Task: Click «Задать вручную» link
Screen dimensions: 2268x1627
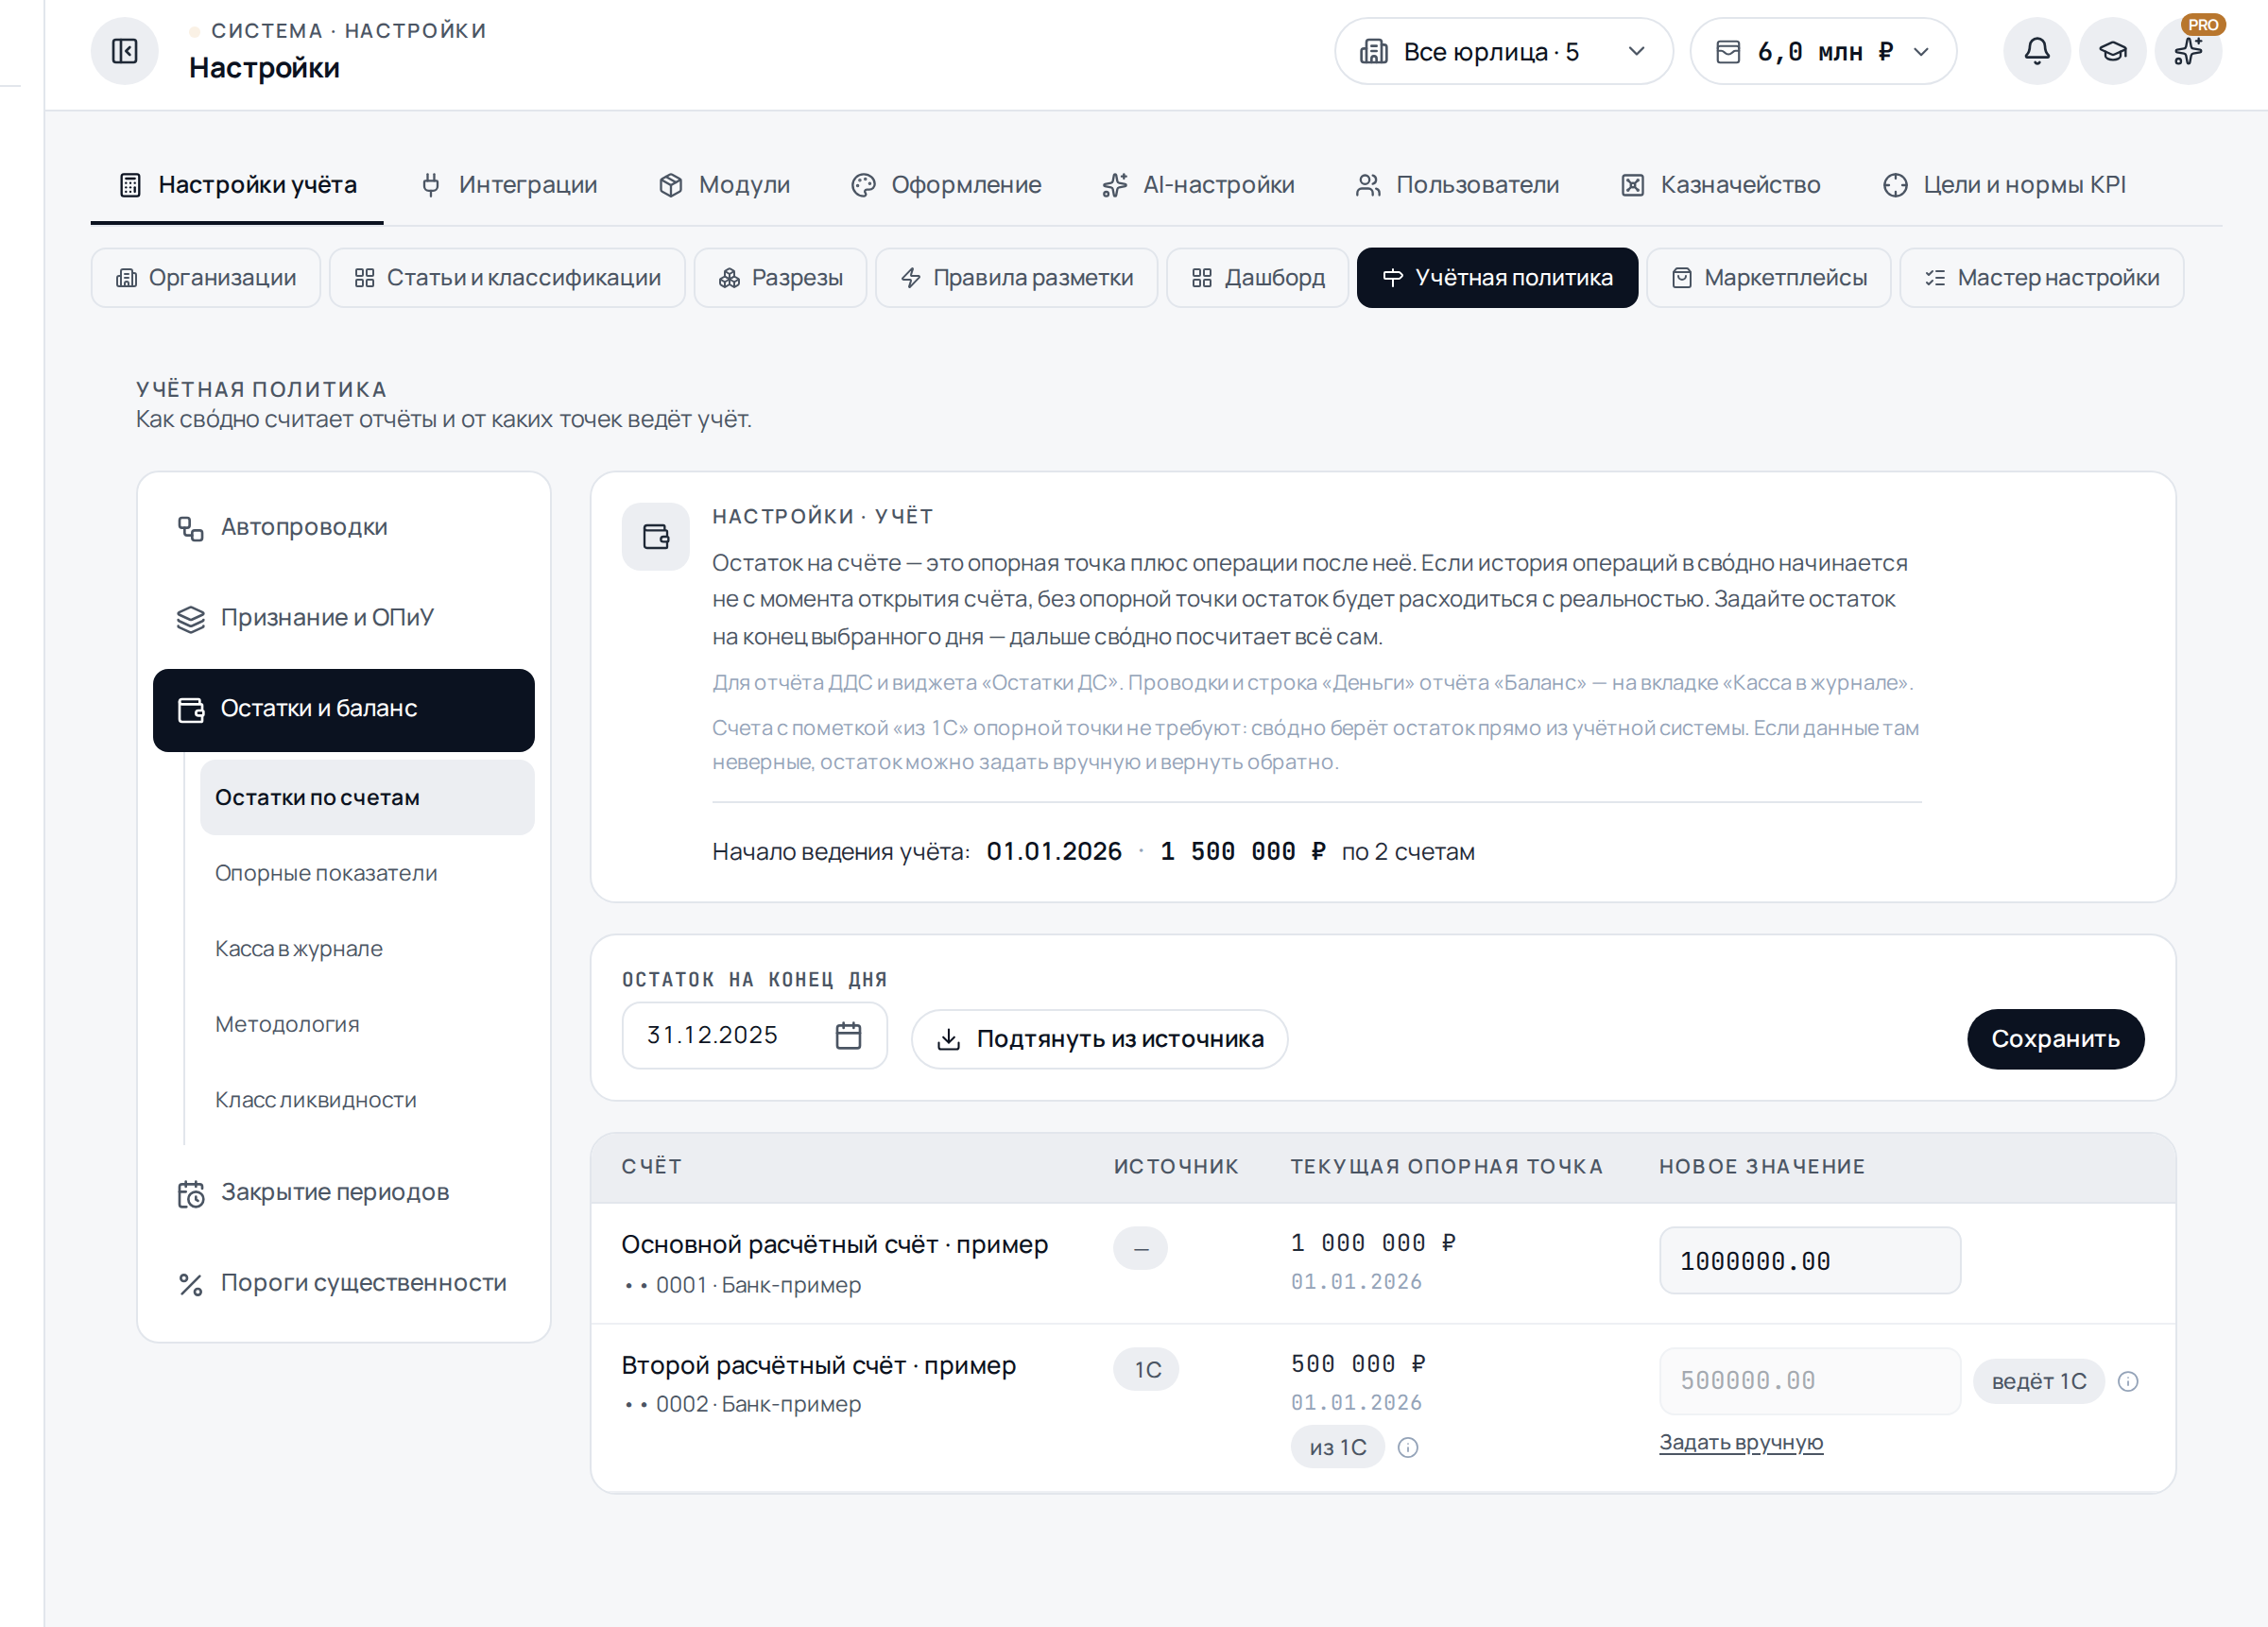Action: point(1741,1443)
